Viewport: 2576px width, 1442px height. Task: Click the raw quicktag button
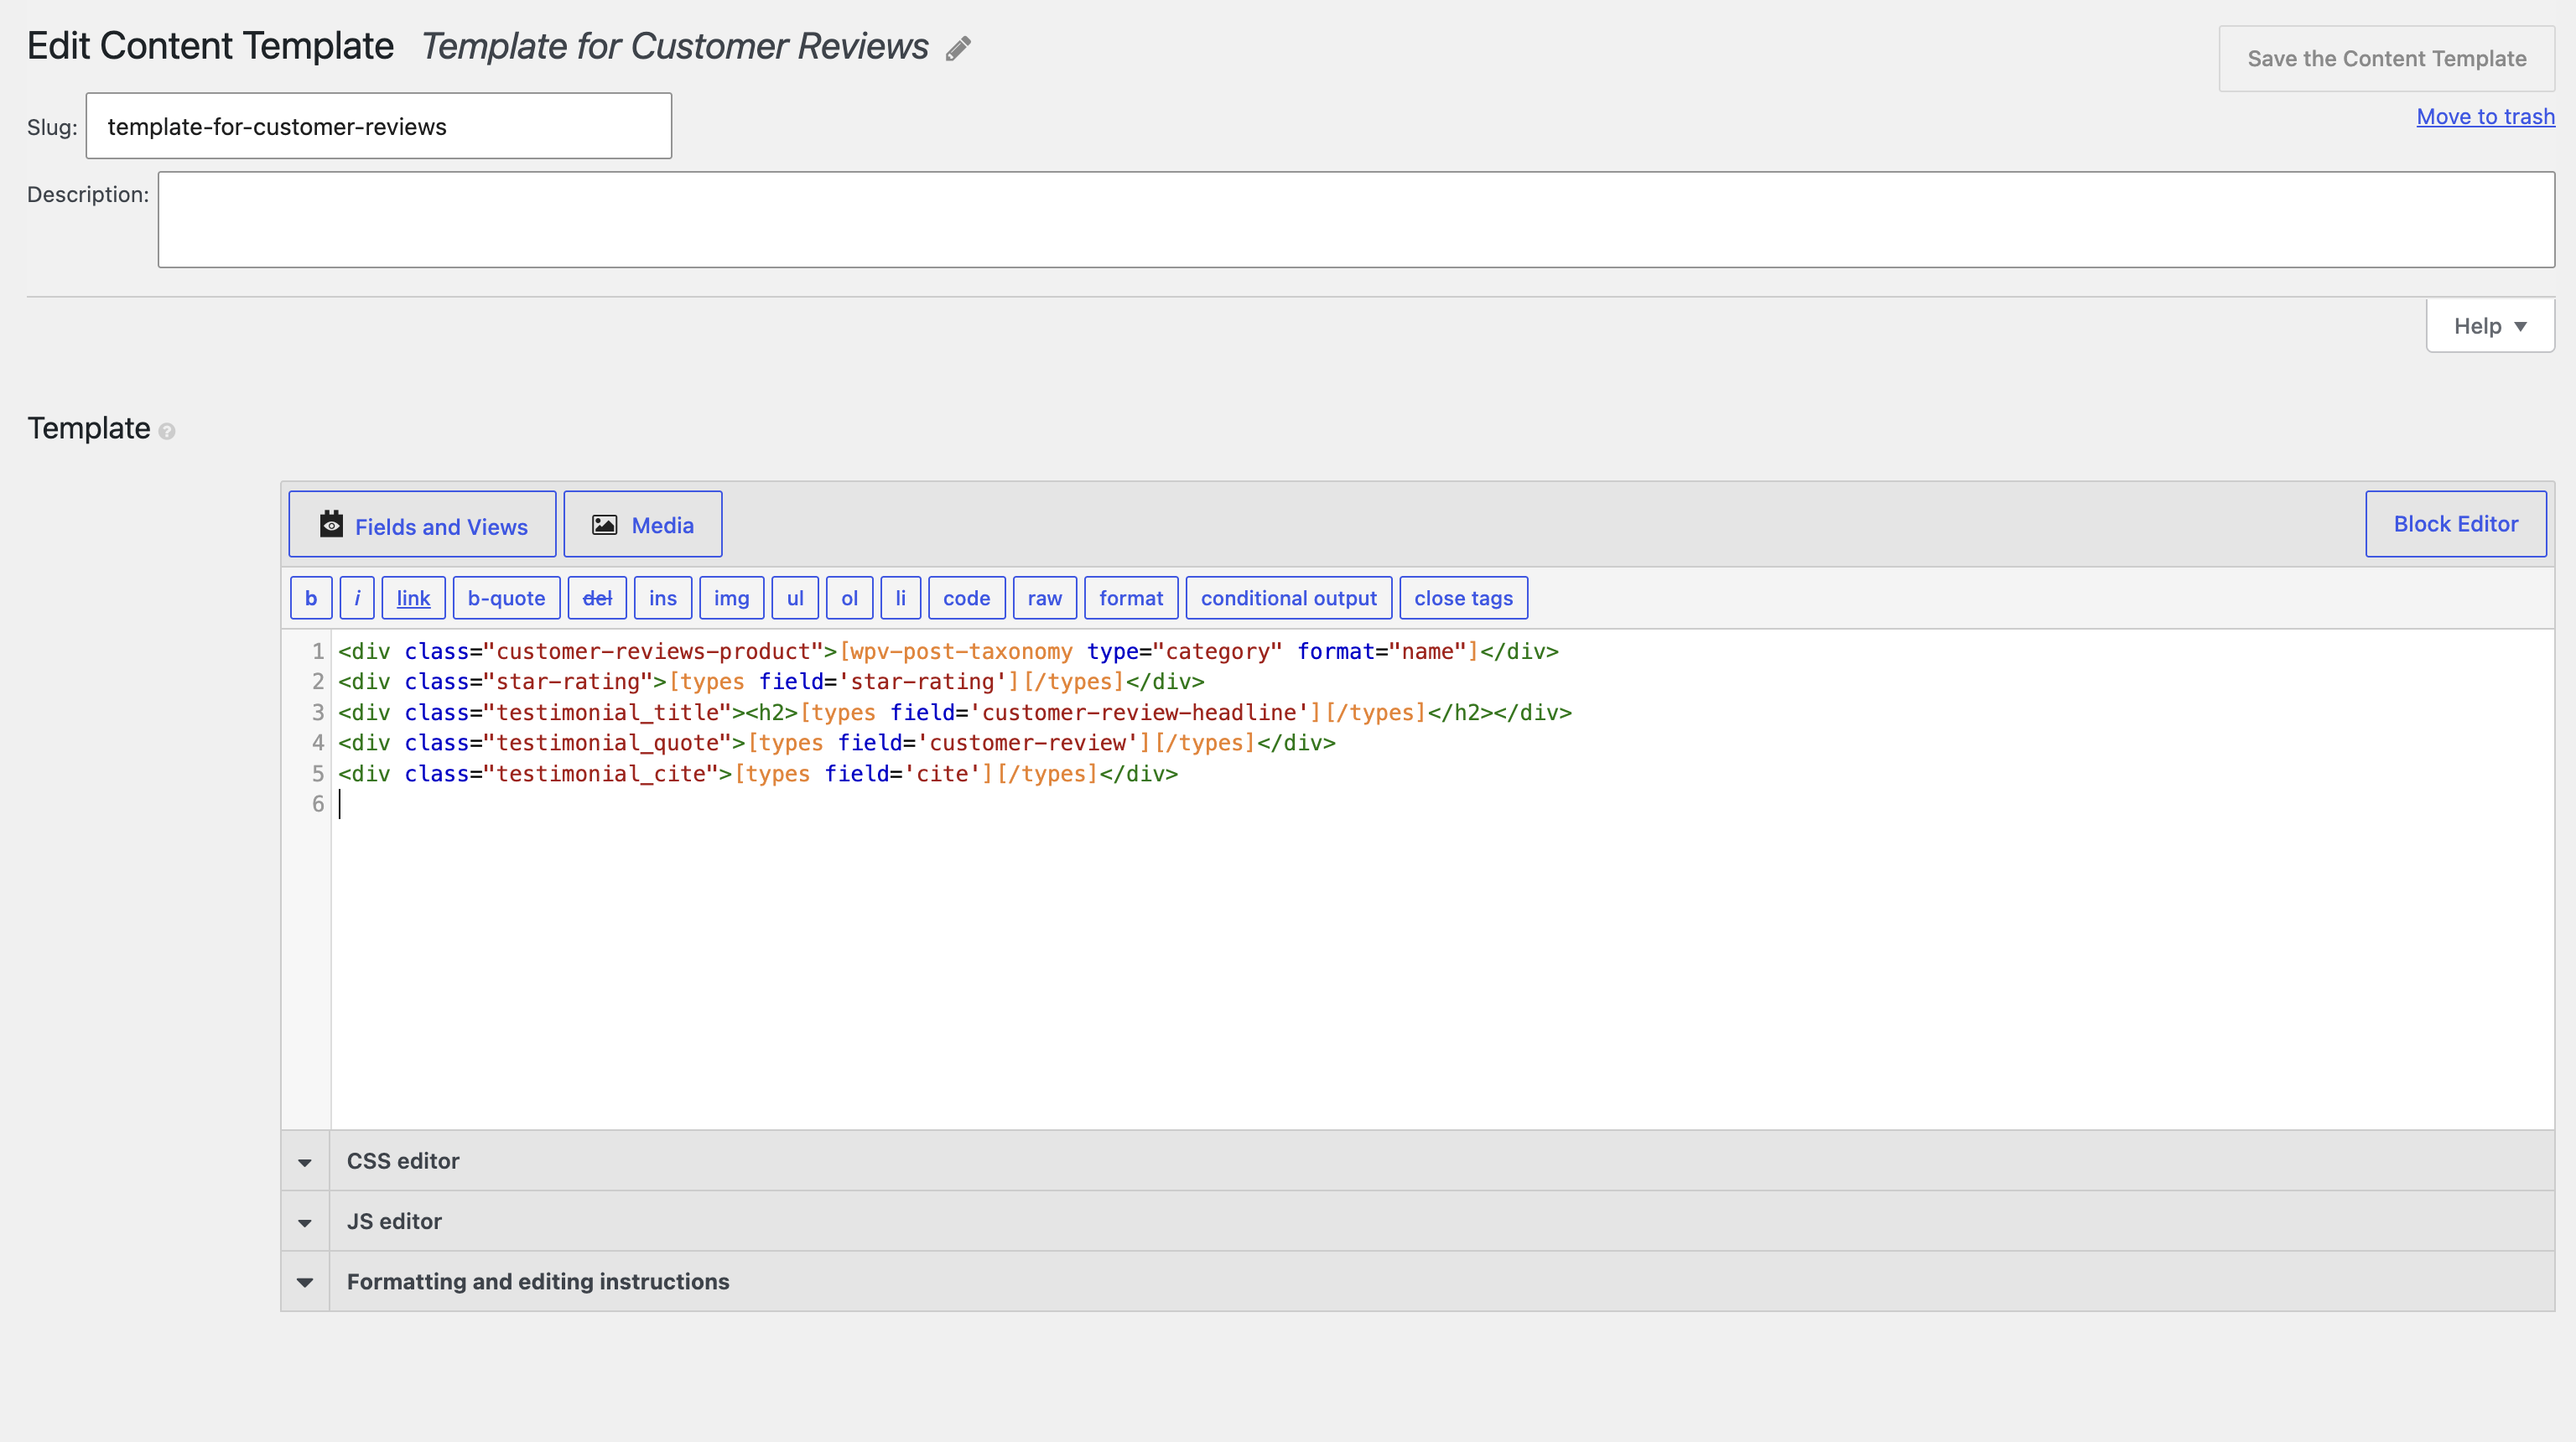pyautogui.click(x=1045, y=598)
